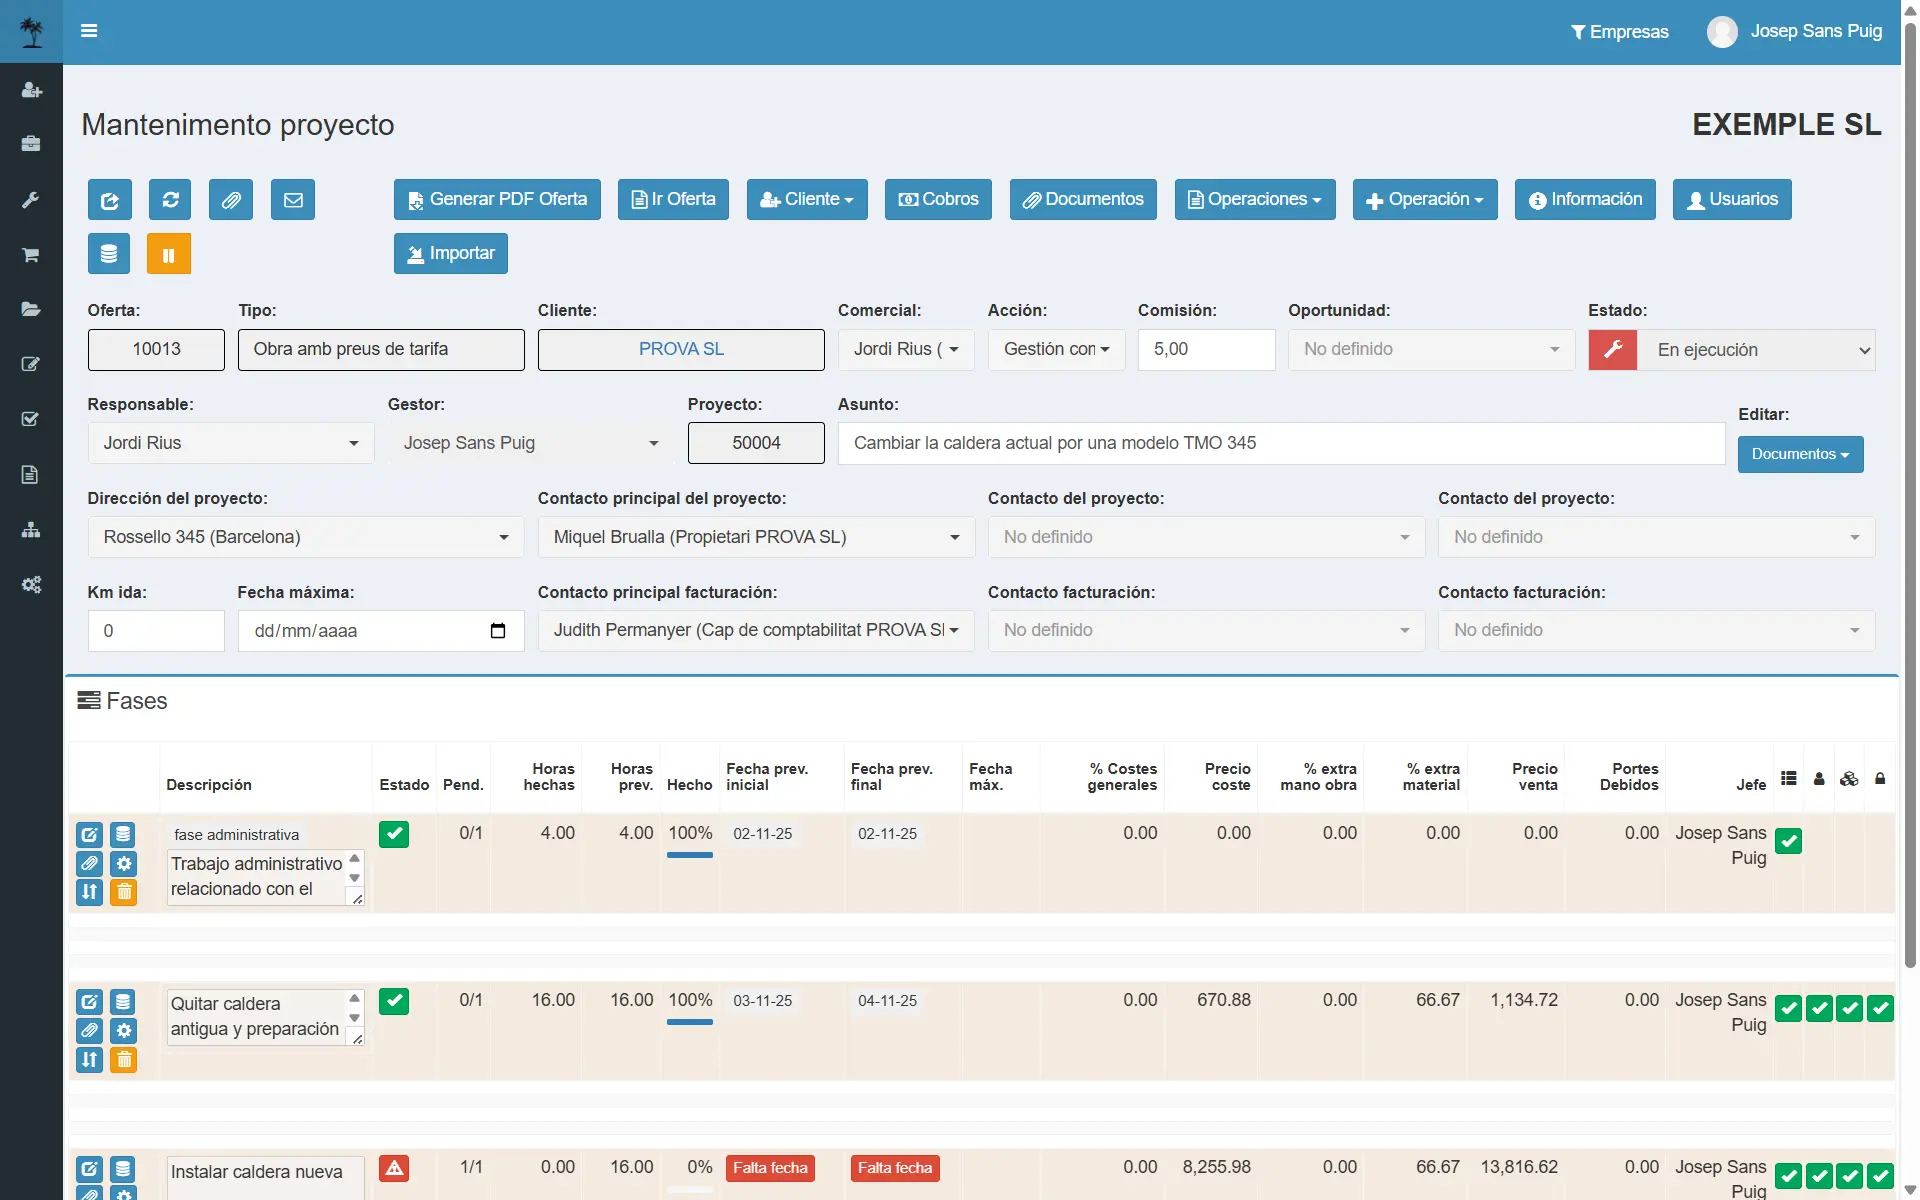
Task: Click the Asunto text field
Action: click(x=1281, y=443)
